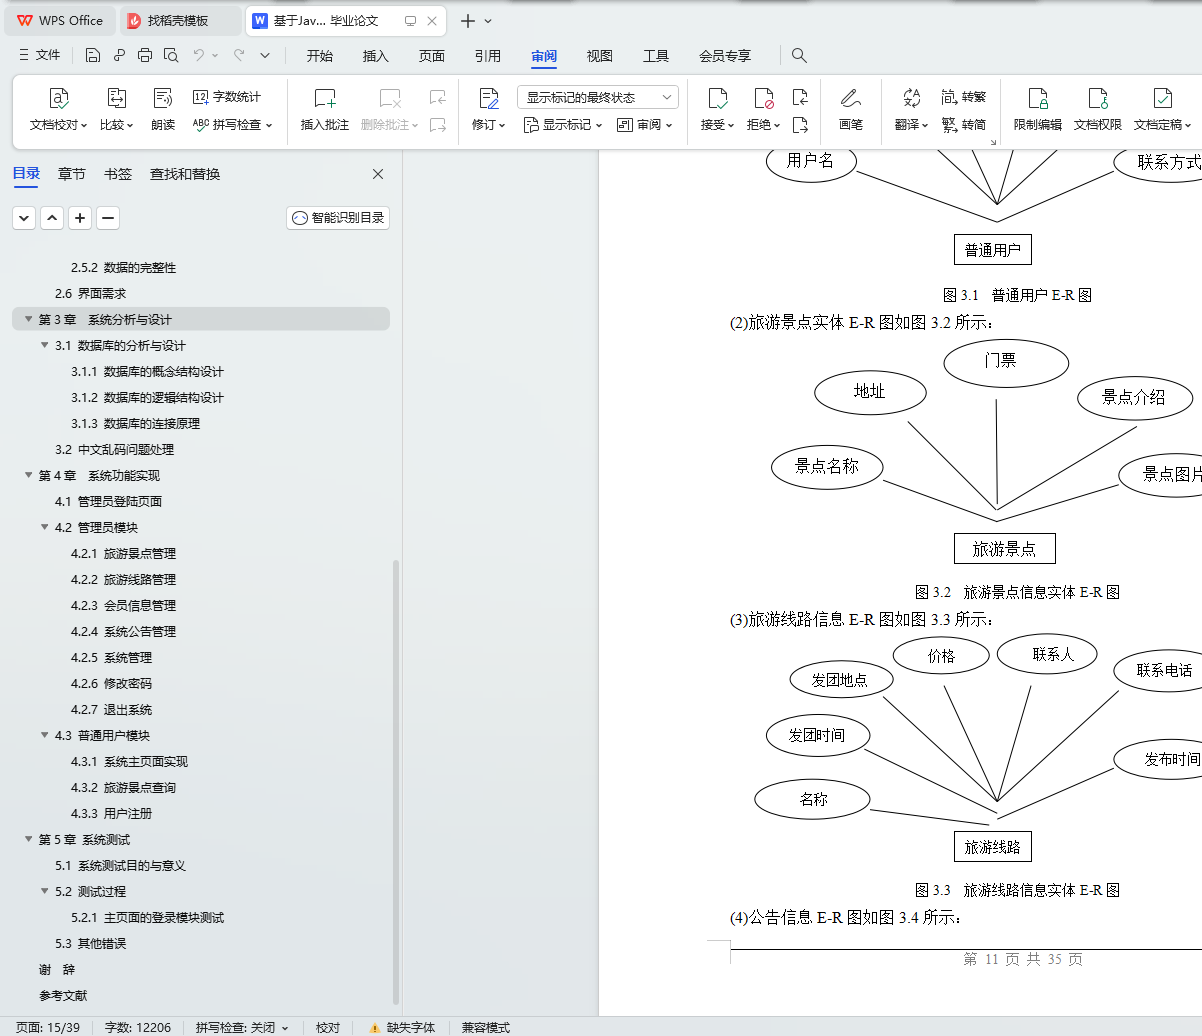Start 朗读 read aloud
The width and height of the screenshot is (1202, 1036).
tap(163, 110)
